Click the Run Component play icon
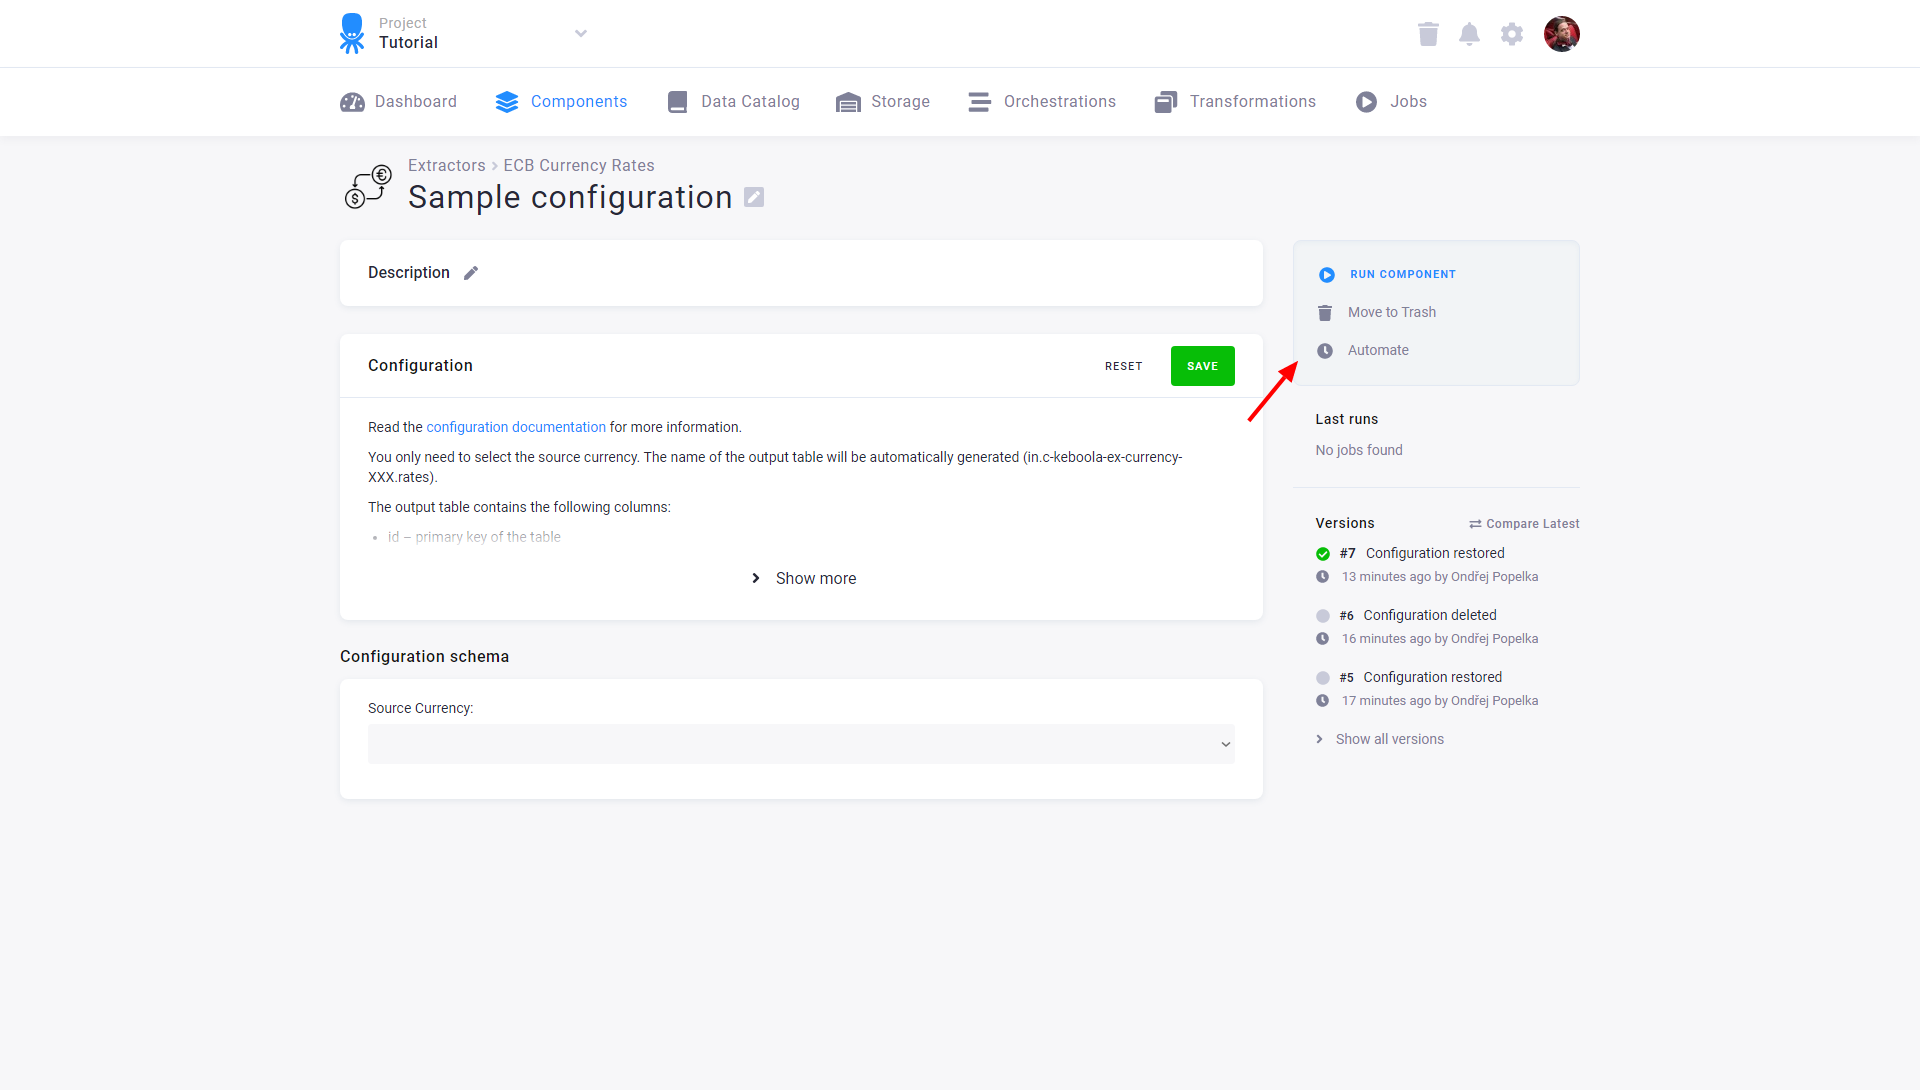The width and height of the screenshot is (1920, 1090). coord(1326,274)
